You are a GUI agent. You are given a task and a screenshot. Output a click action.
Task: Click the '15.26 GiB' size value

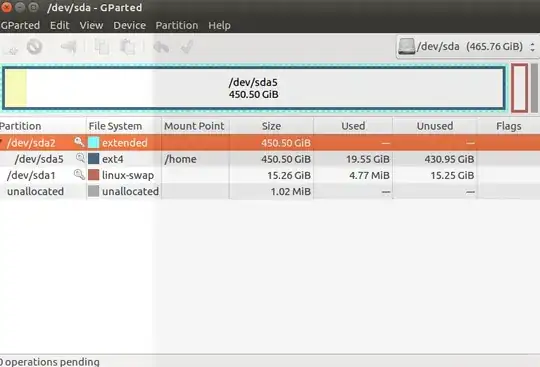[x=289, y=175]
